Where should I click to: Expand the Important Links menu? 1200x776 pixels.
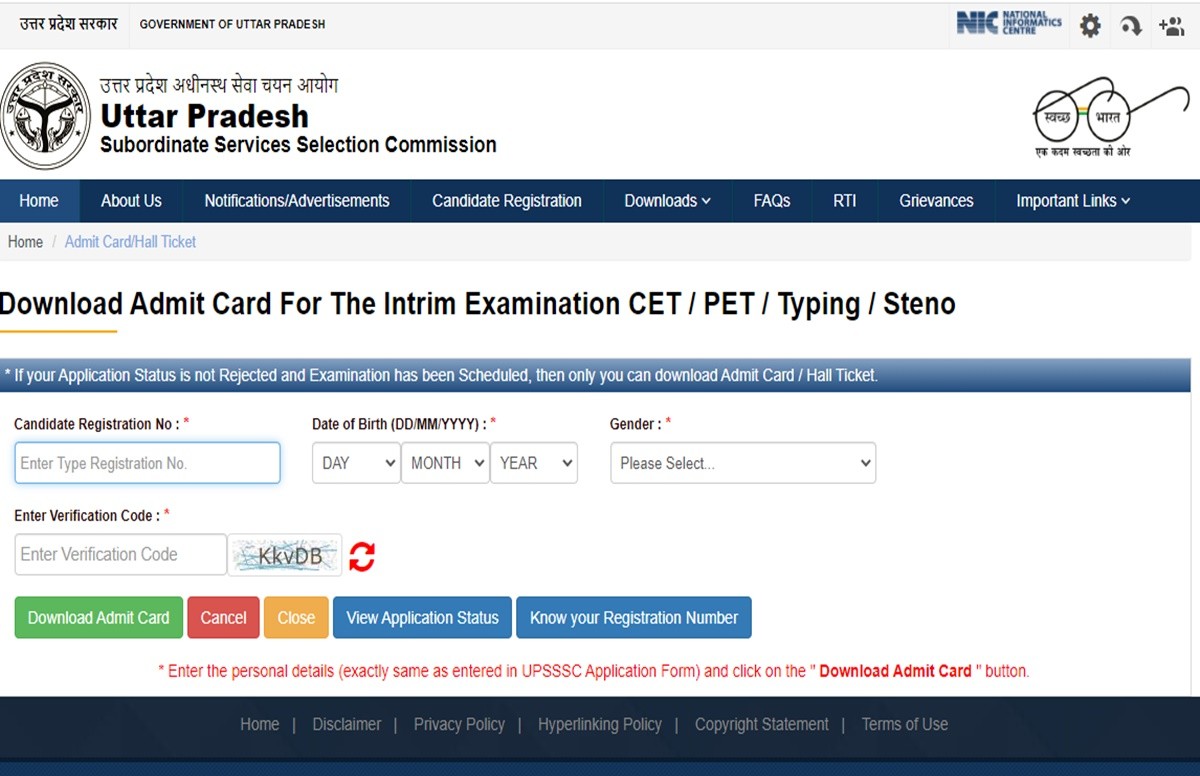tap(1073, 201)
